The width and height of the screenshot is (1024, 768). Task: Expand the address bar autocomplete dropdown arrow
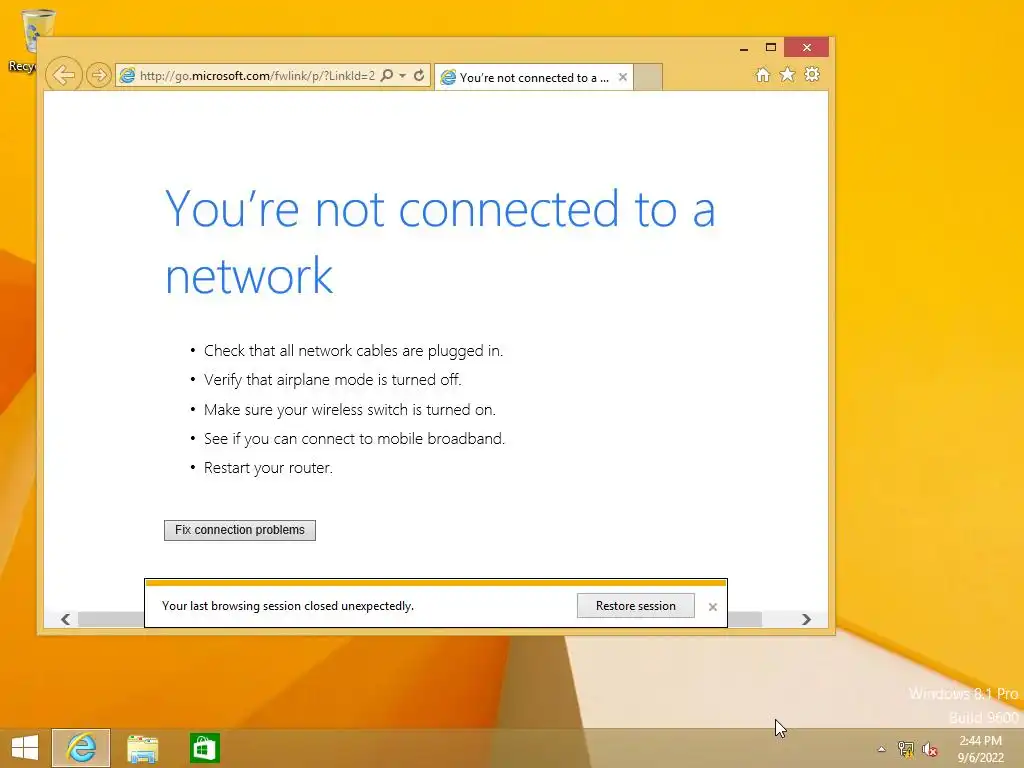[x=403, y=76]
